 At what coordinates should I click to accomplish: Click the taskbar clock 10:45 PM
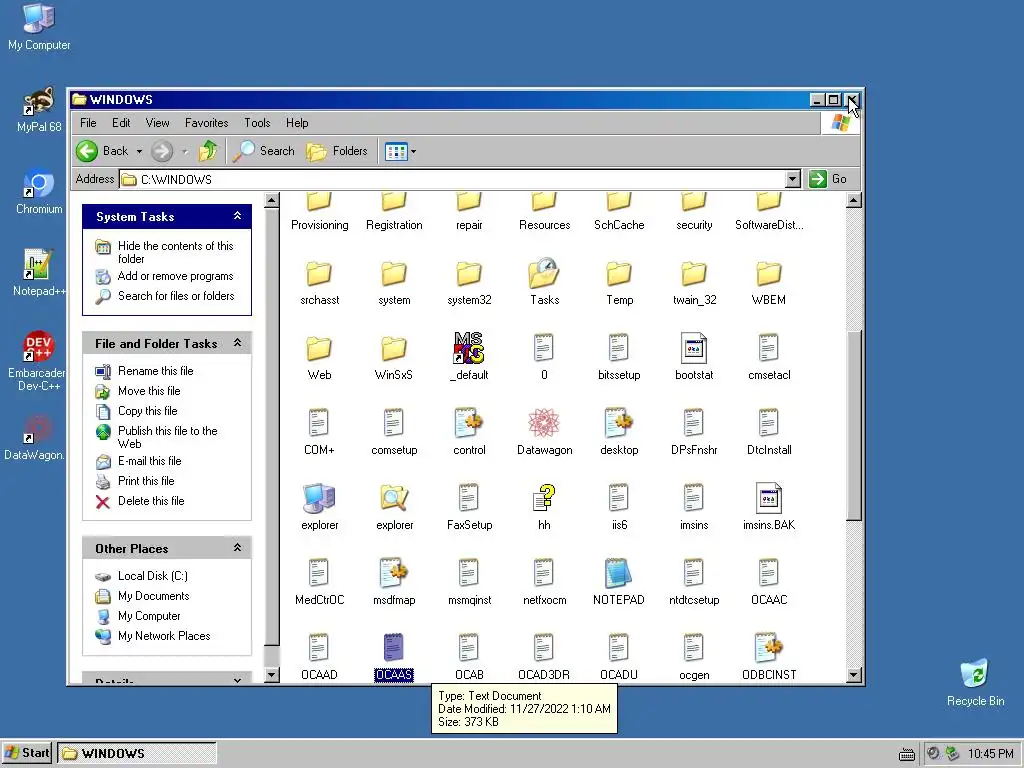(x=991, y=754)
